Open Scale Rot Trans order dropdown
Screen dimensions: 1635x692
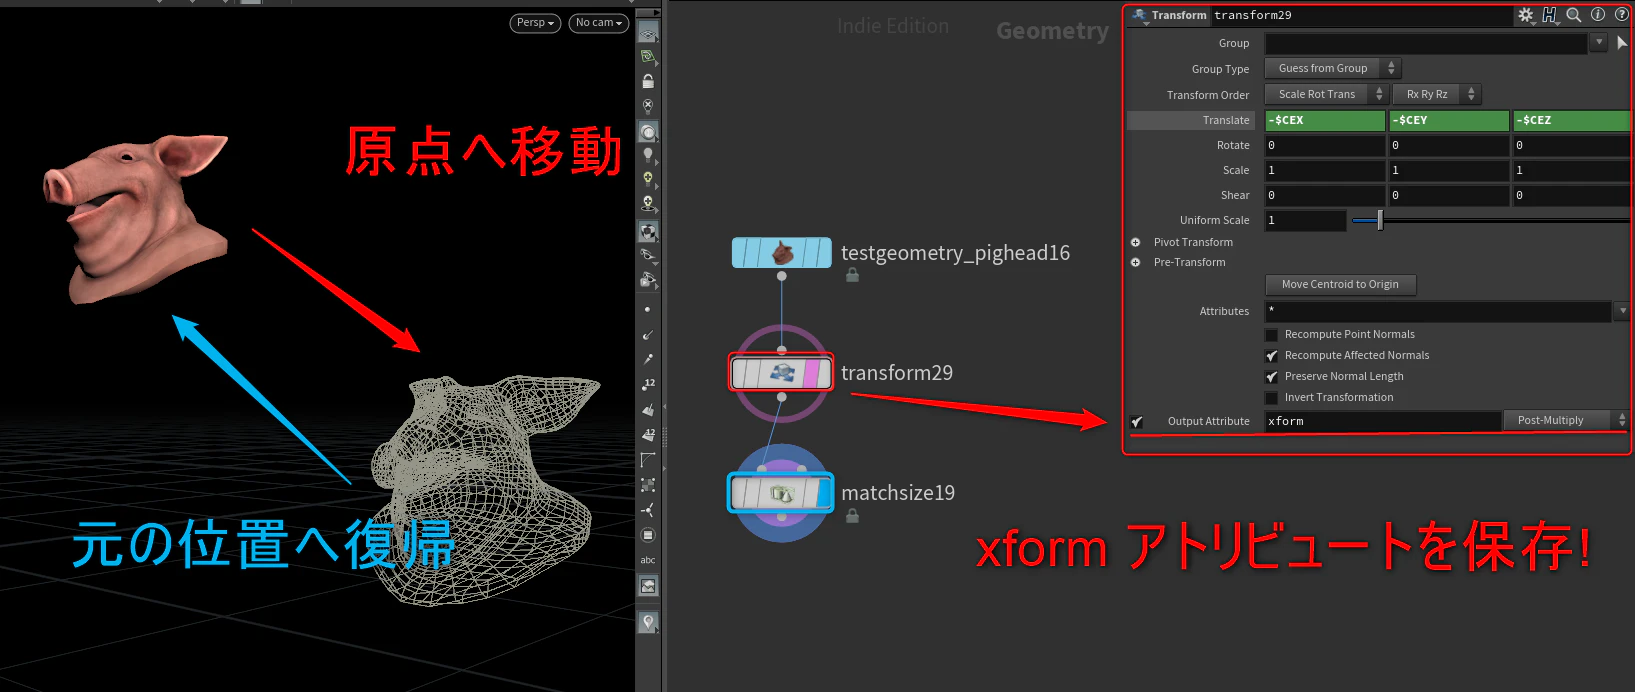point(1326,94)
